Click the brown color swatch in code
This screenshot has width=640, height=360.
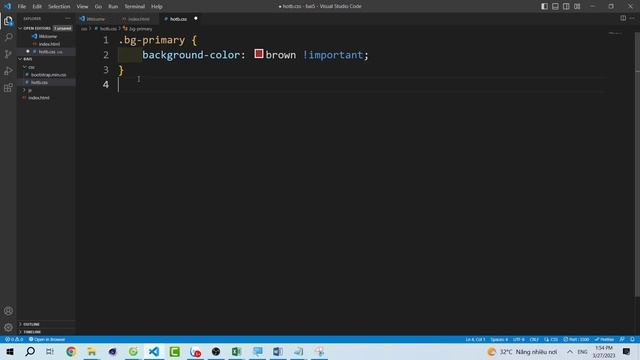(259, 53)
